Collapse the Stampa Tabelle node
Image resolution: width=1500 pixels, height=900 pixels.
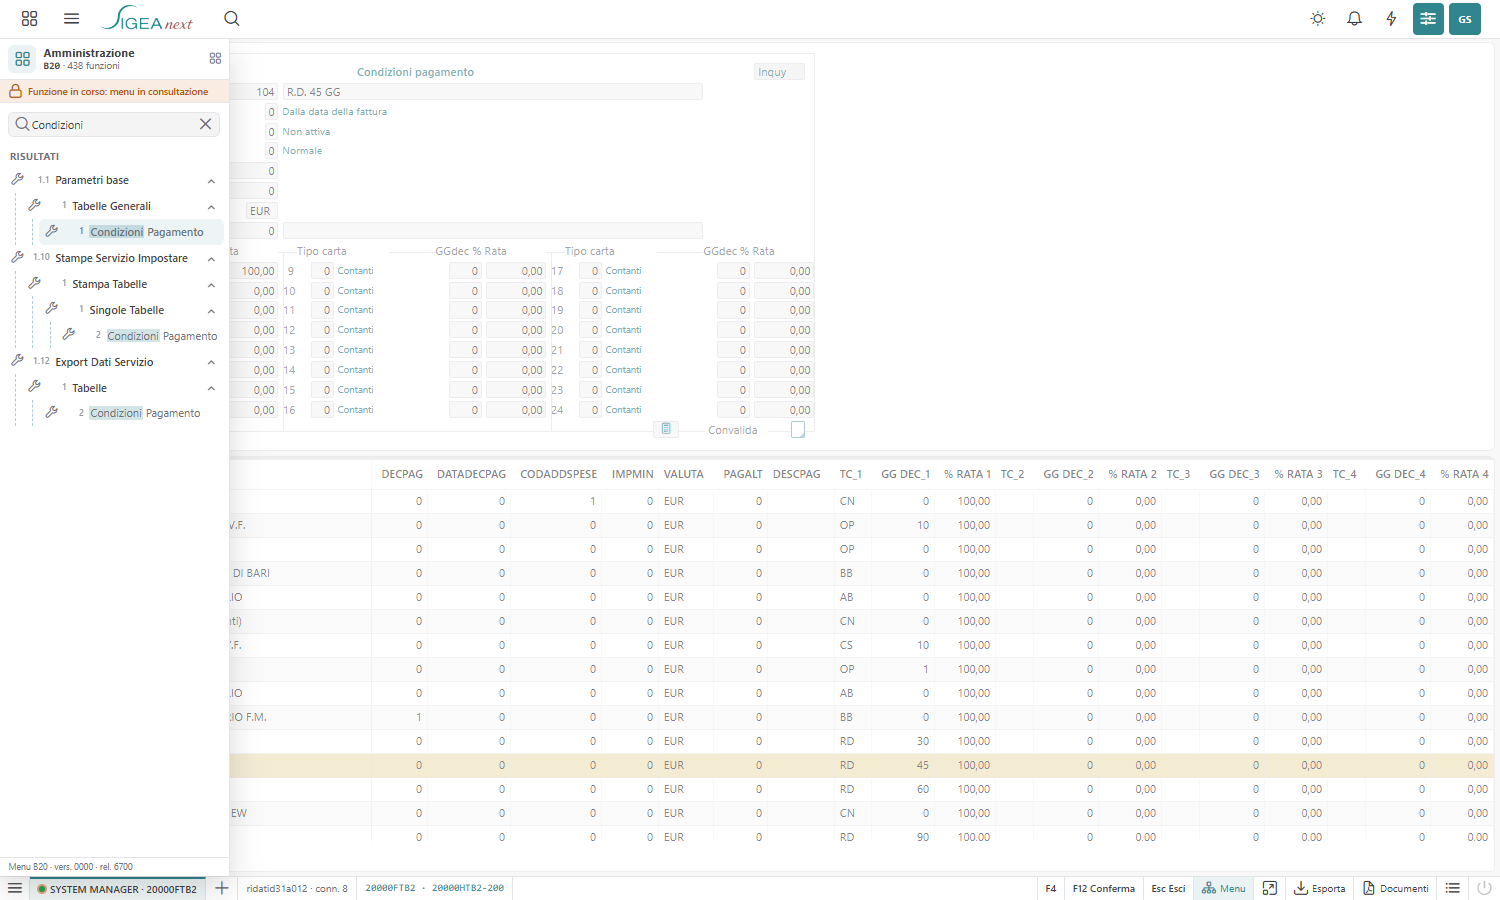(x=211, y=285)
